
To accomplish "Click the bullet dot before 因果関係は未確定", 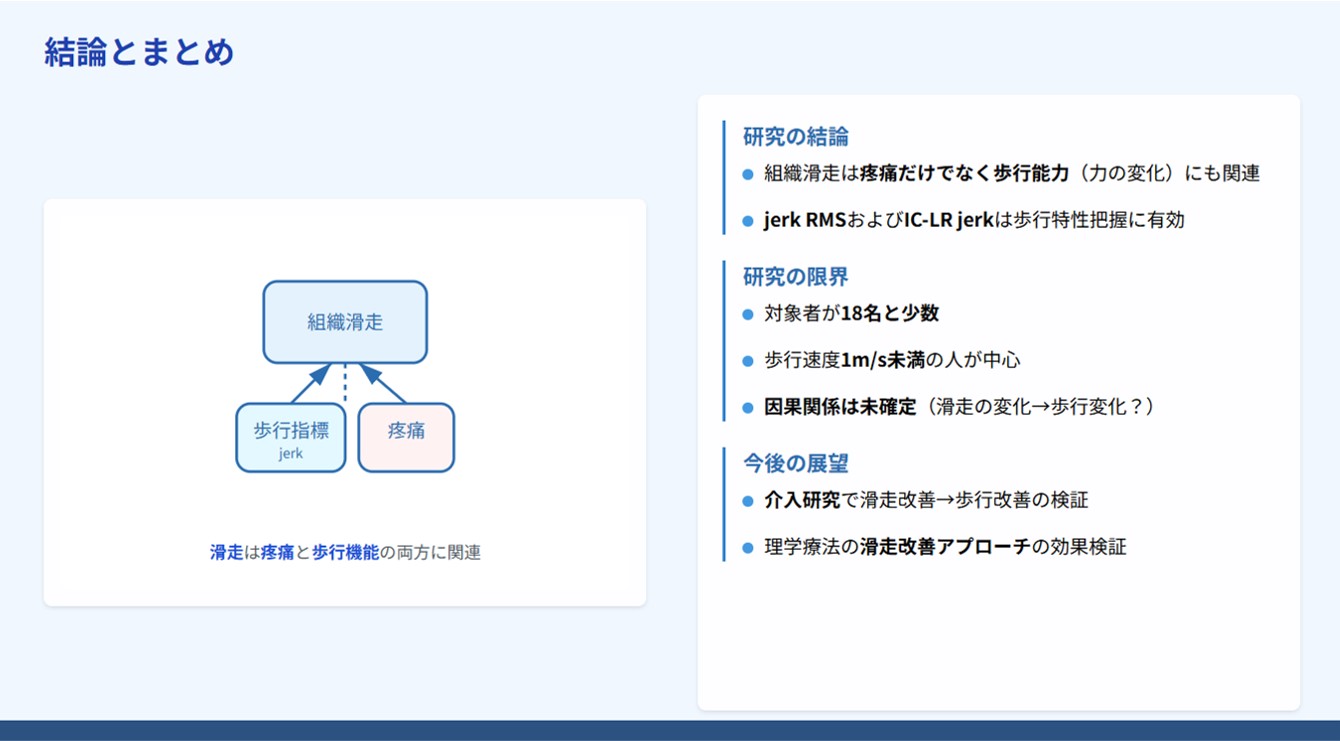I will point(748,408).
